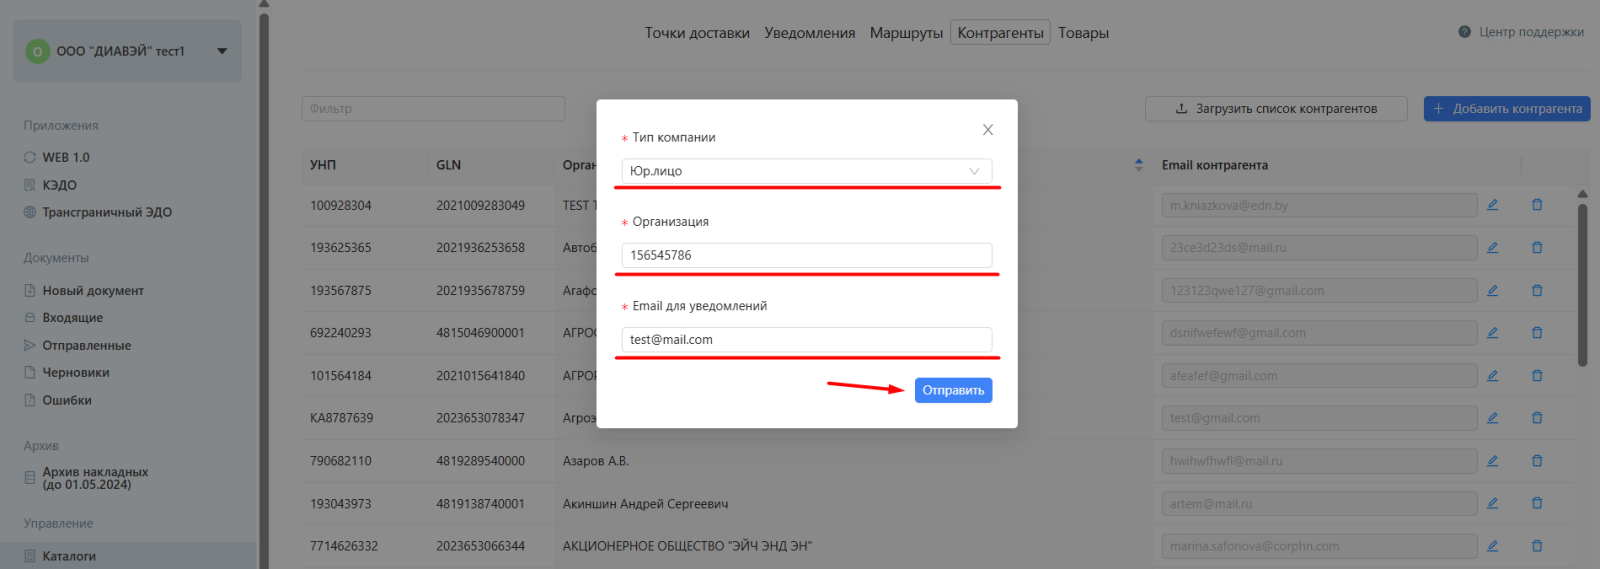Click the edit pencil for artem@mail.ru row
1600x569 pixels.
click(1492, 504)
